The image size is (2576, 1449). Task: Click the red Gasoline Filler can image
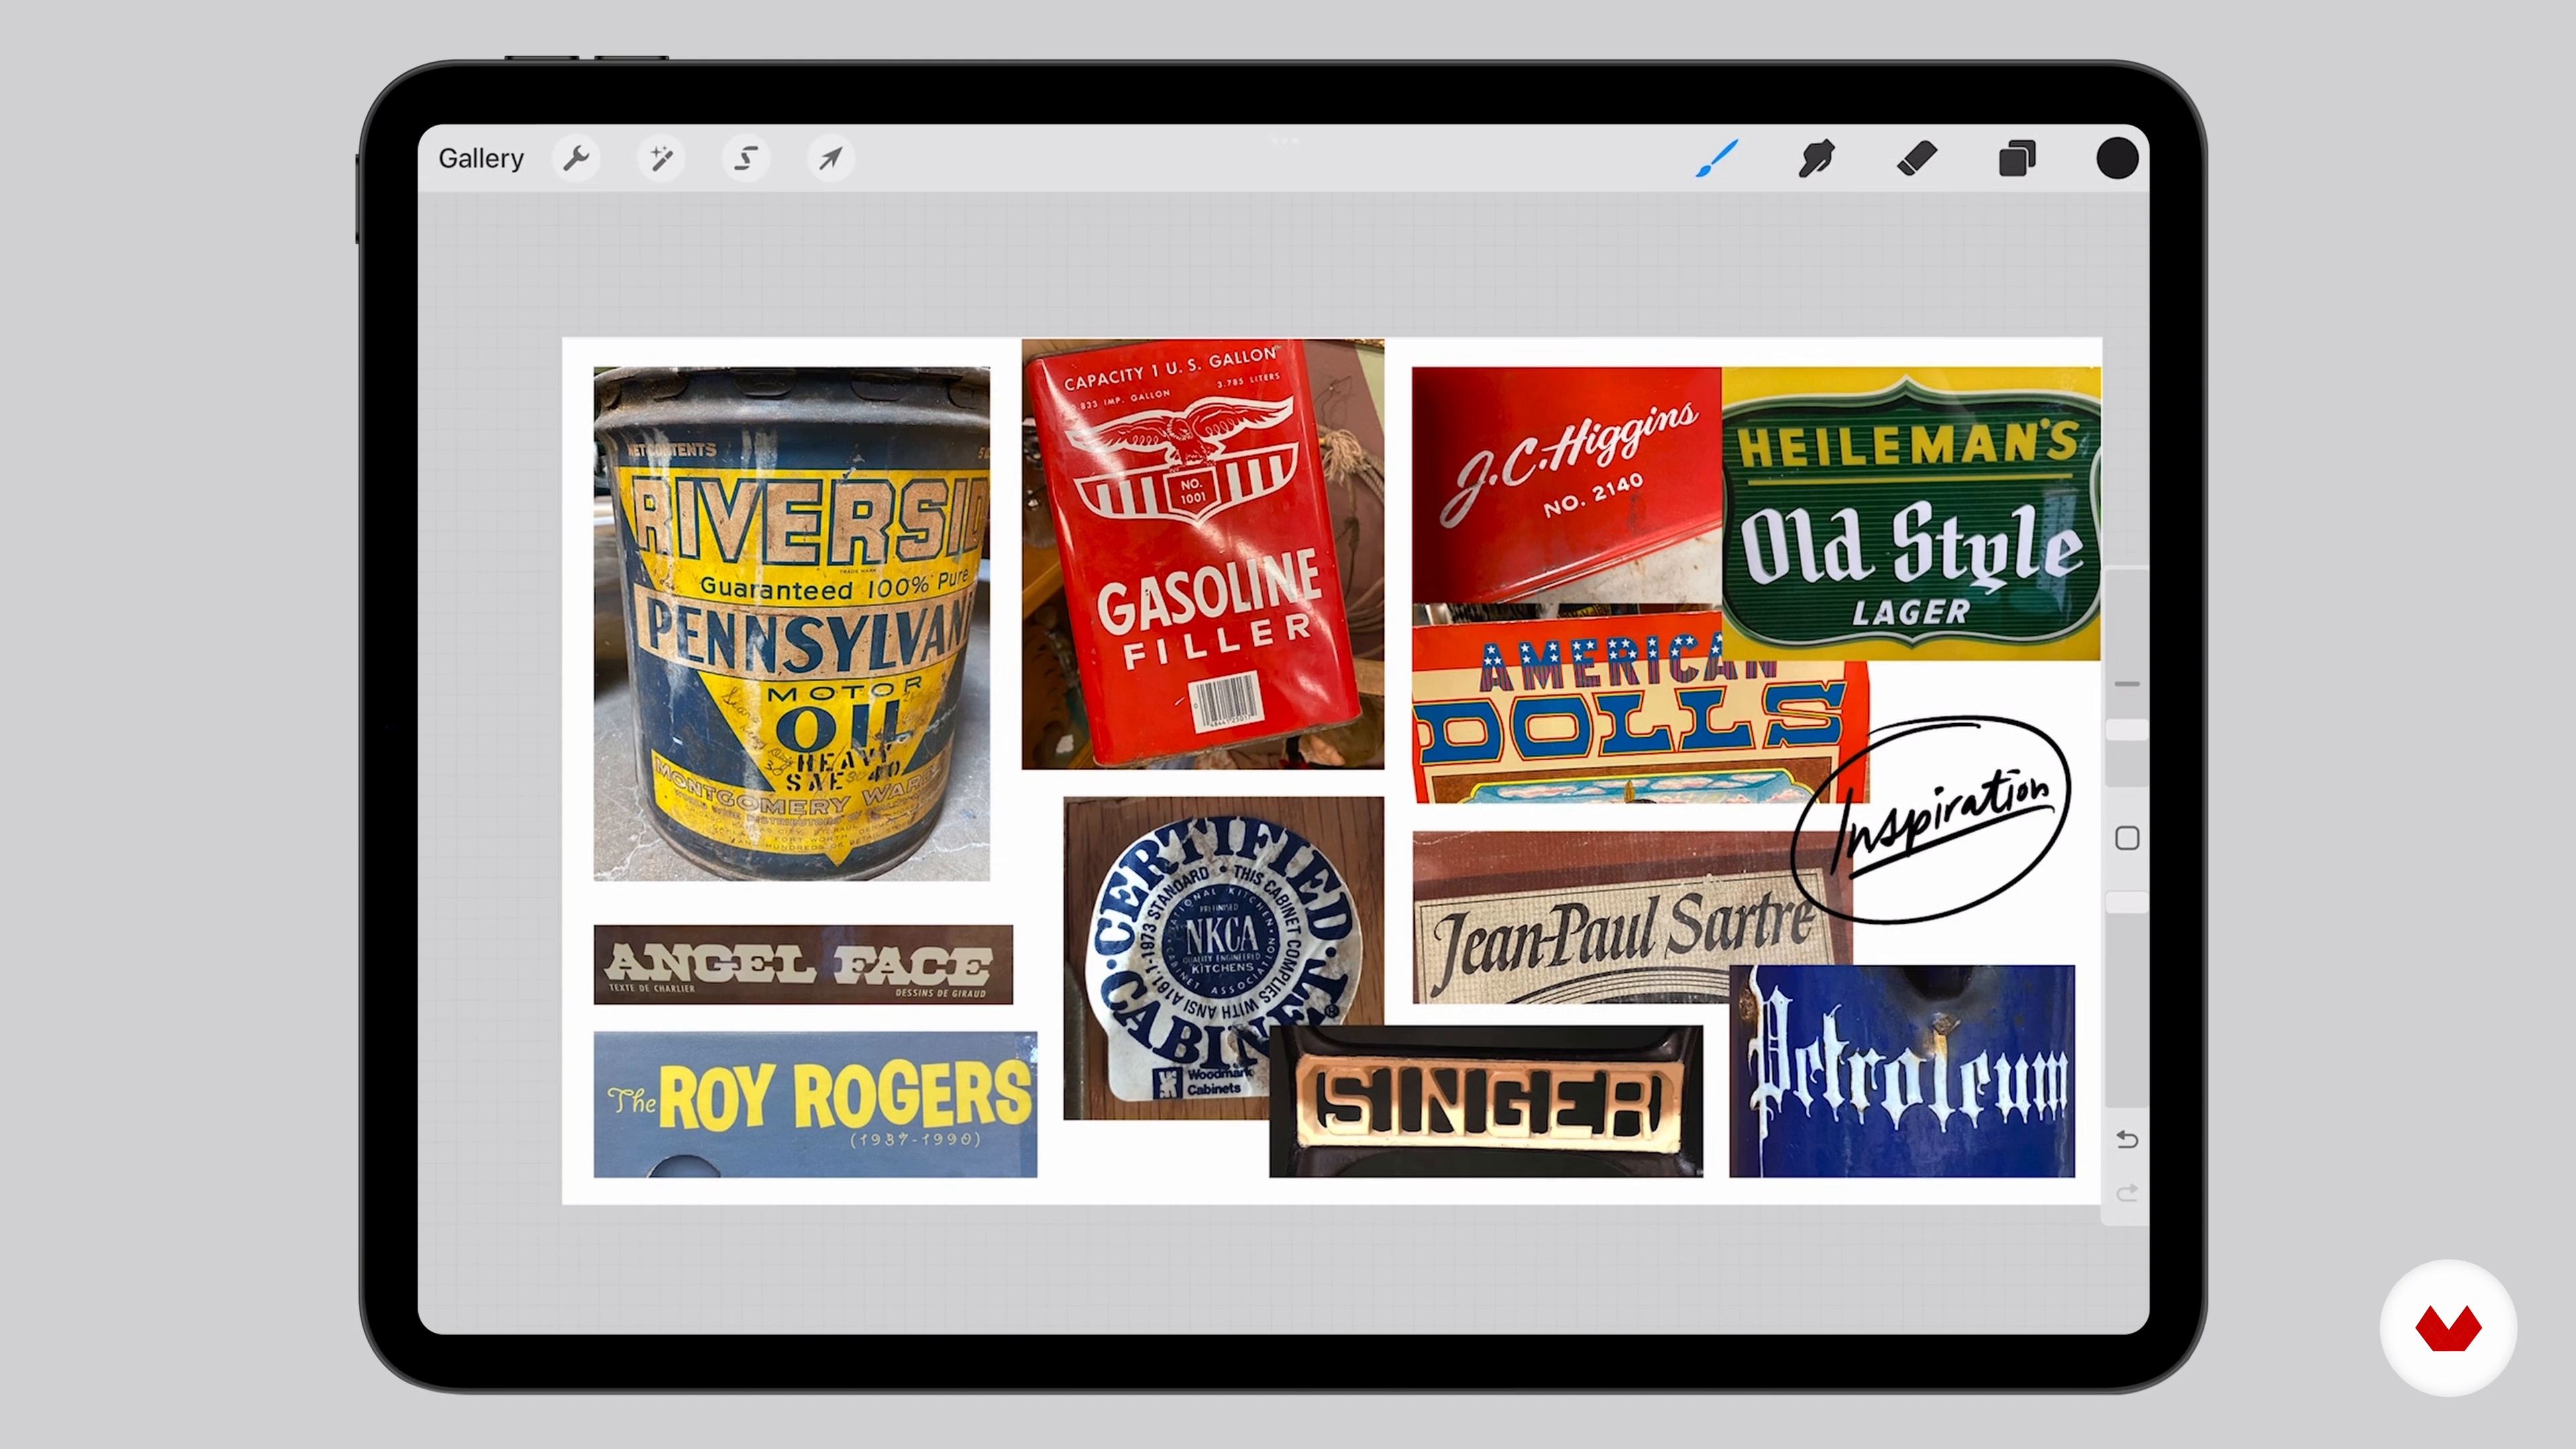1202,554
